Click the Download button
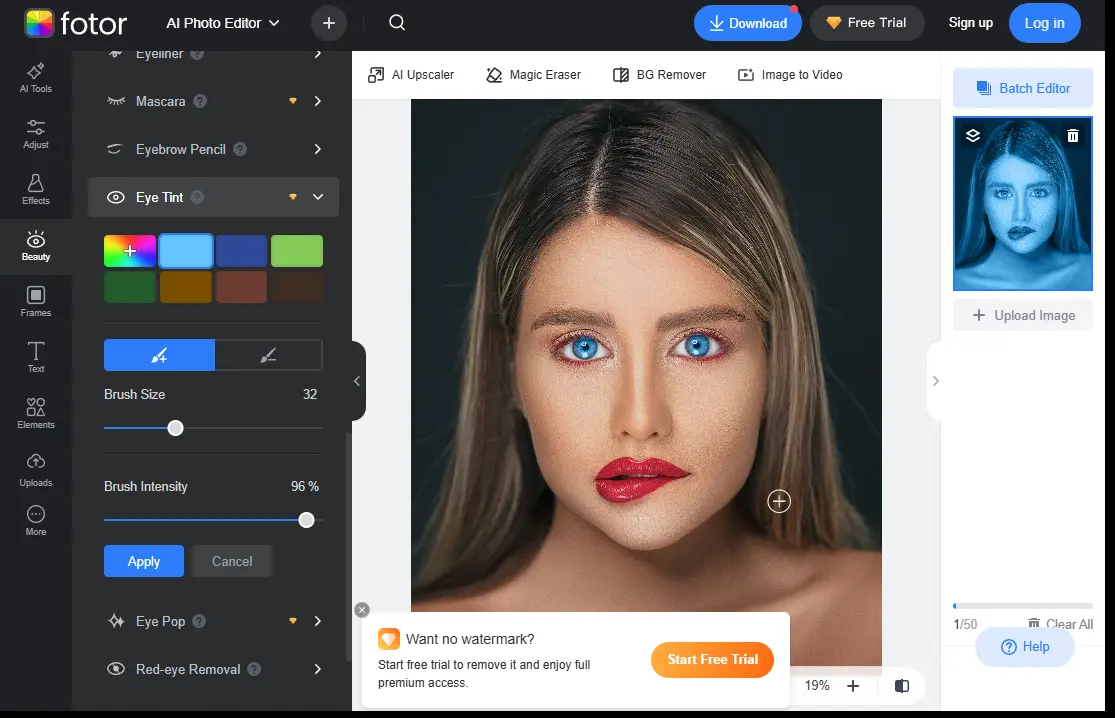This screenshot has height=718, width=1115. coord(747,23)
